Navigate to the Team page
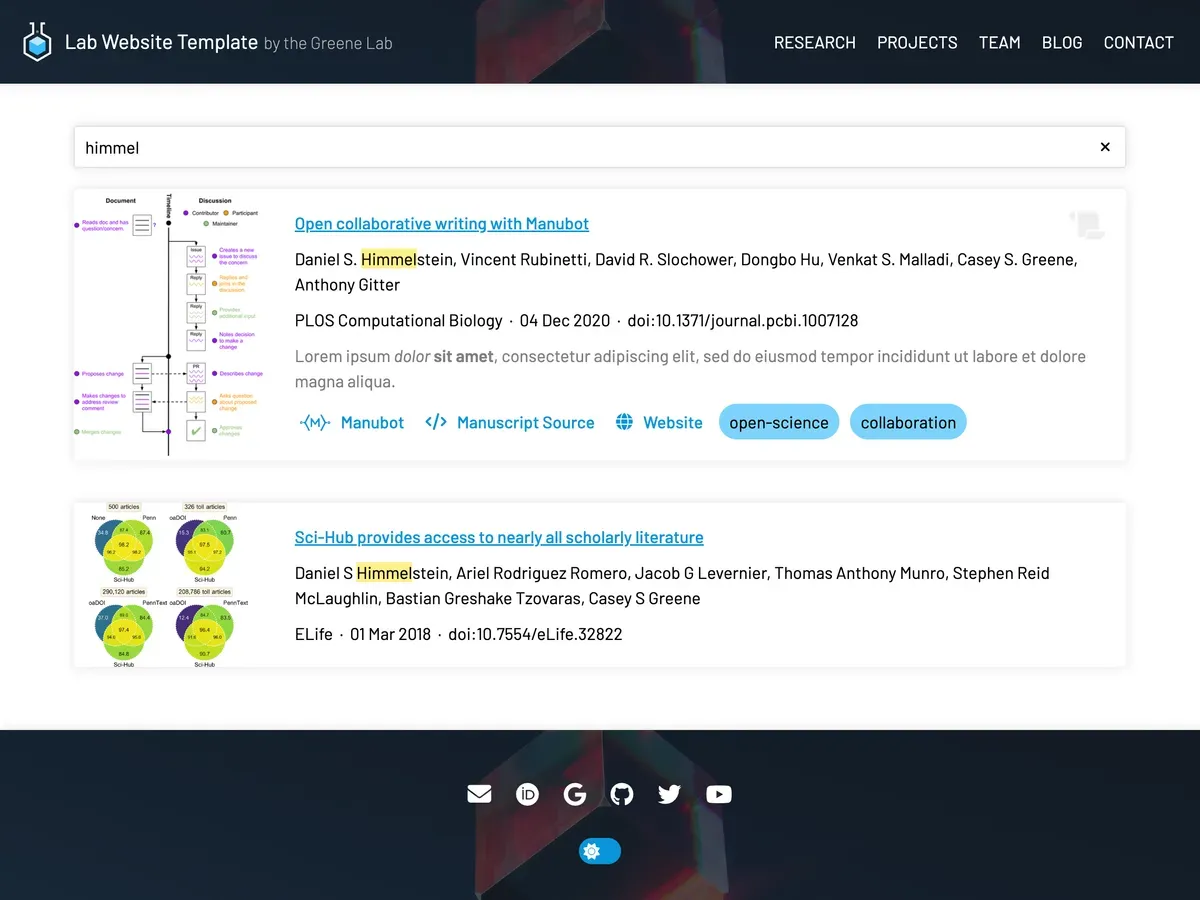Viewport: 1200px width, 900px height. [999, 42]
